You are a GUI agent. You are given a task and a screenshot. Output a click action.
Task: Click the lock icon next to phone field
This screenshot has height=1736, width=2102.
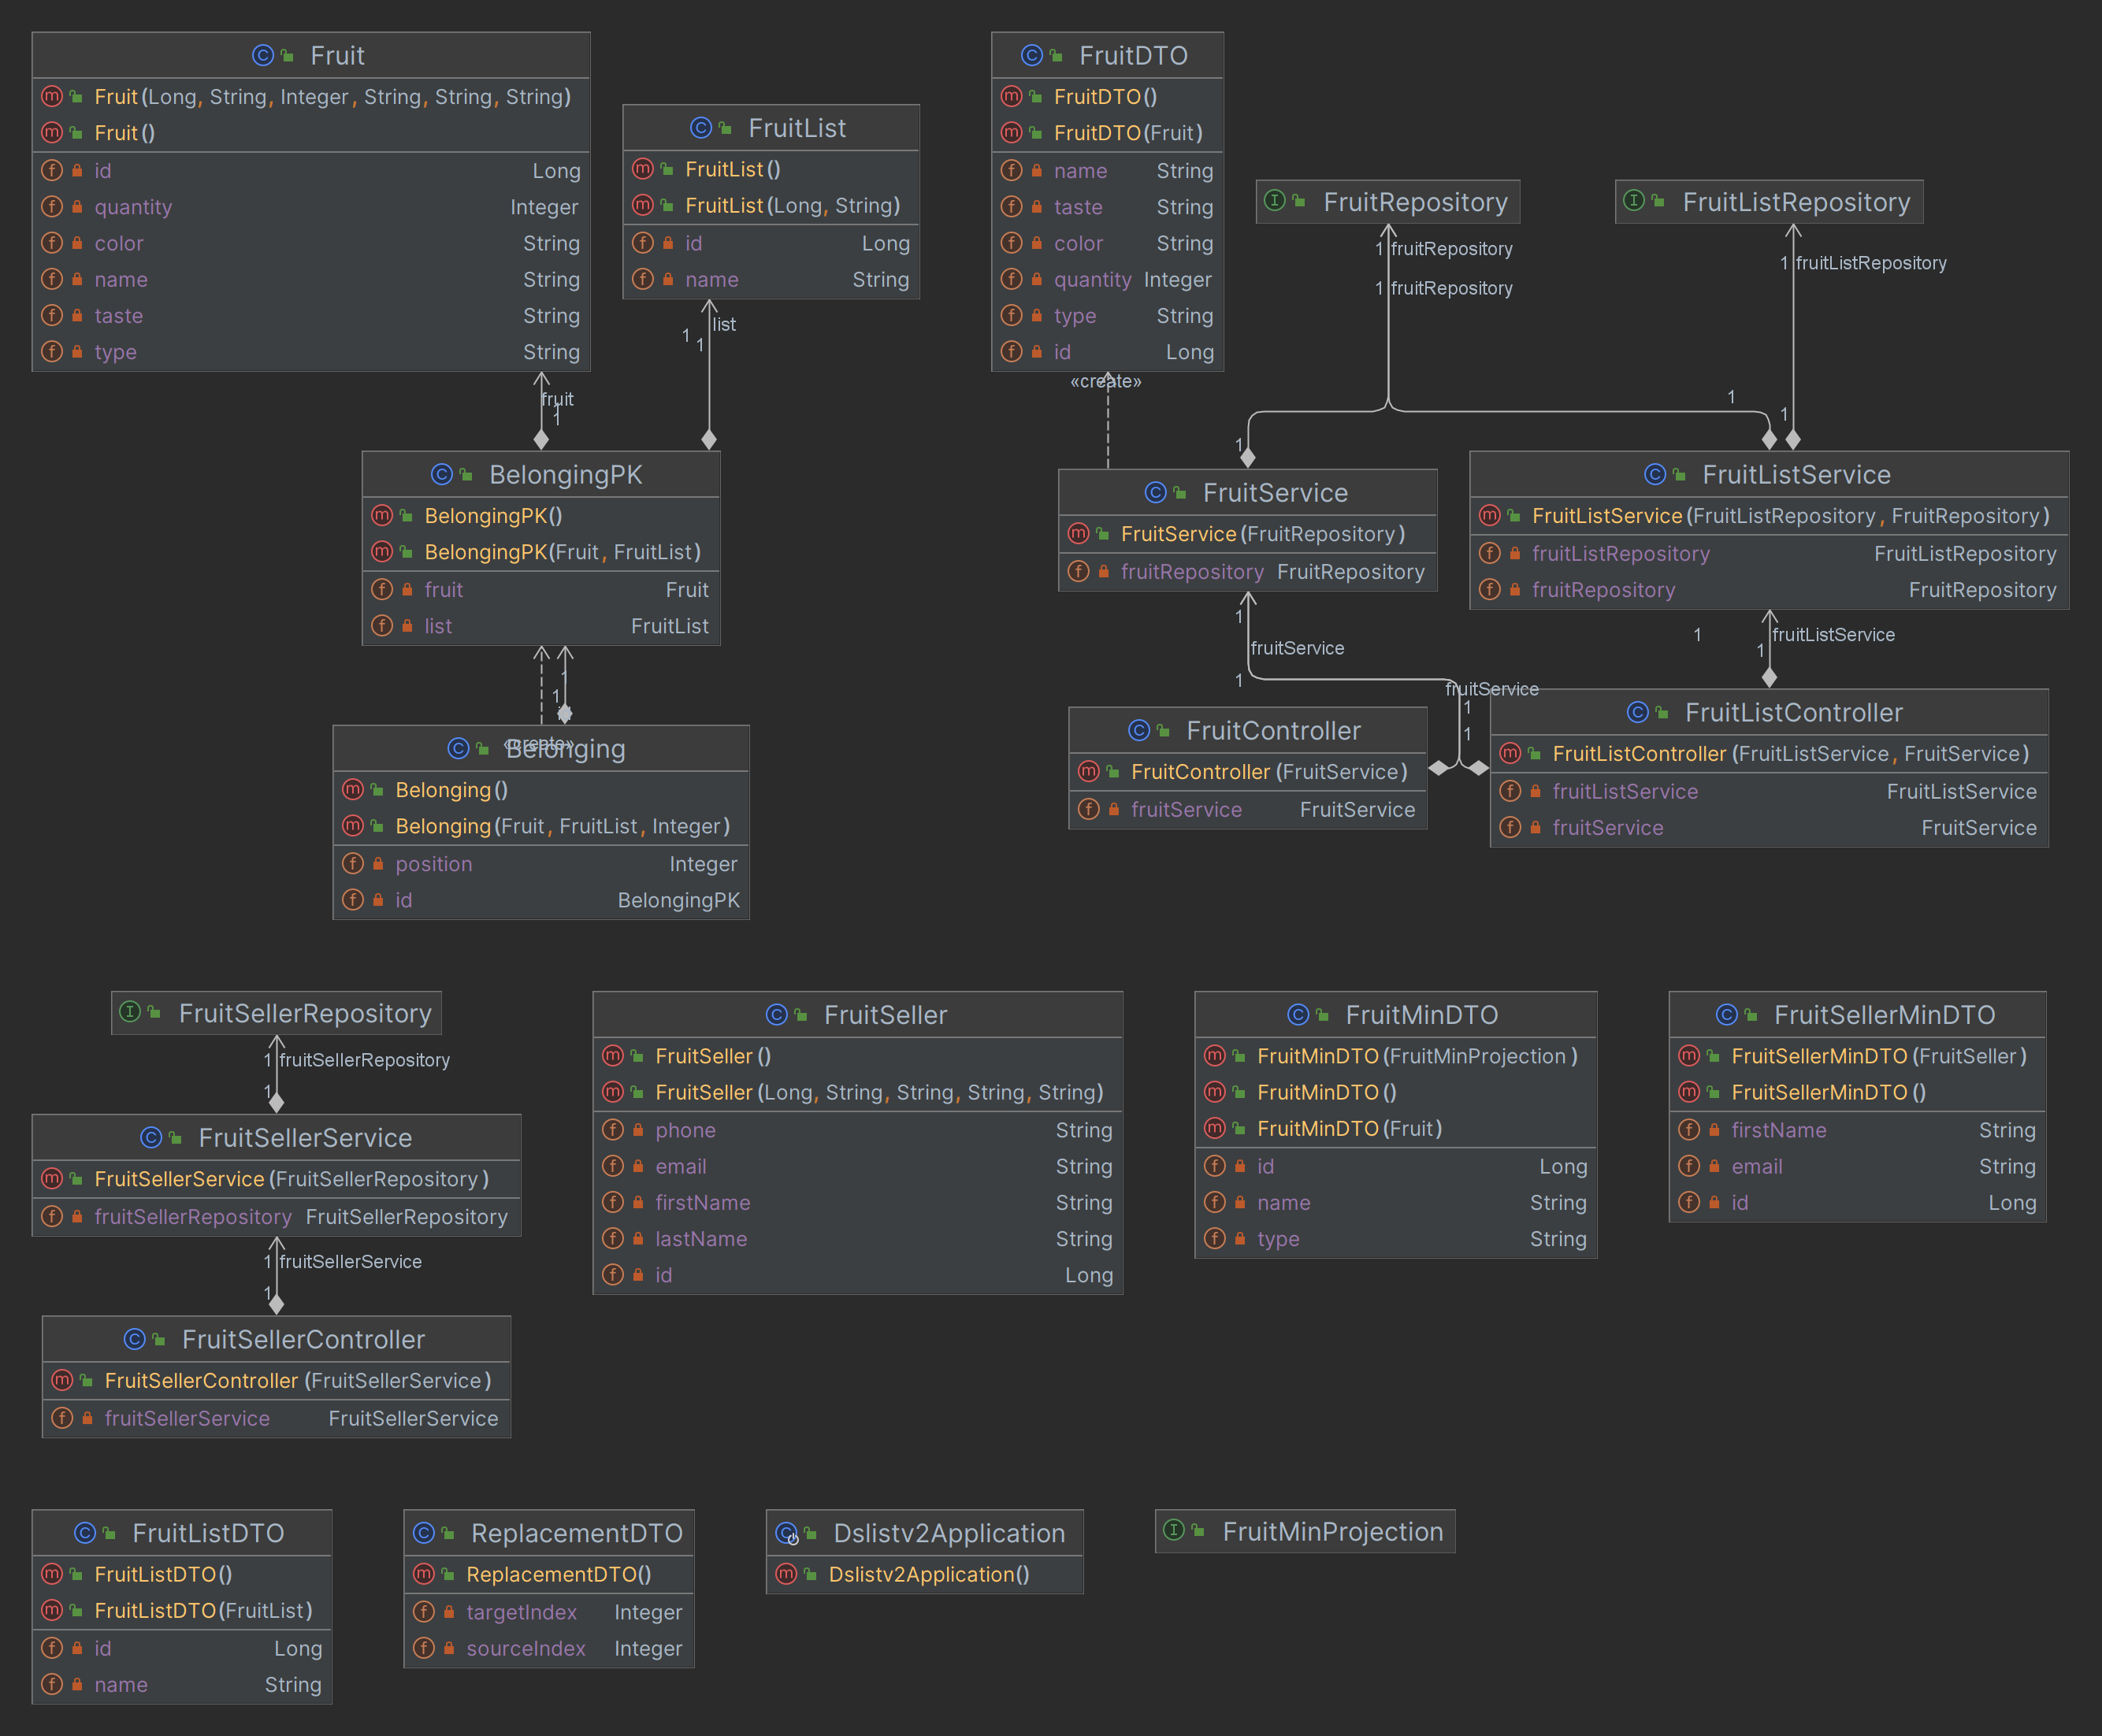(638, 1130)
